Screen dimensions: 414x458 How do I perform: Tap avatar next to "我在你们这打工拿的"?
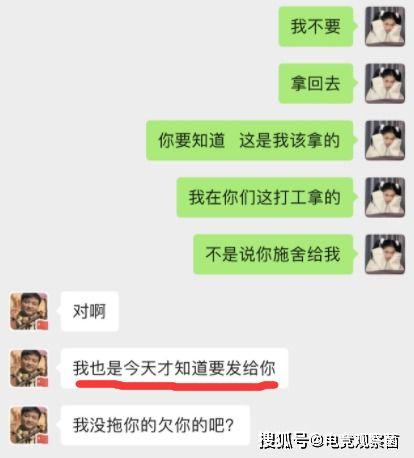pos(385,197)
